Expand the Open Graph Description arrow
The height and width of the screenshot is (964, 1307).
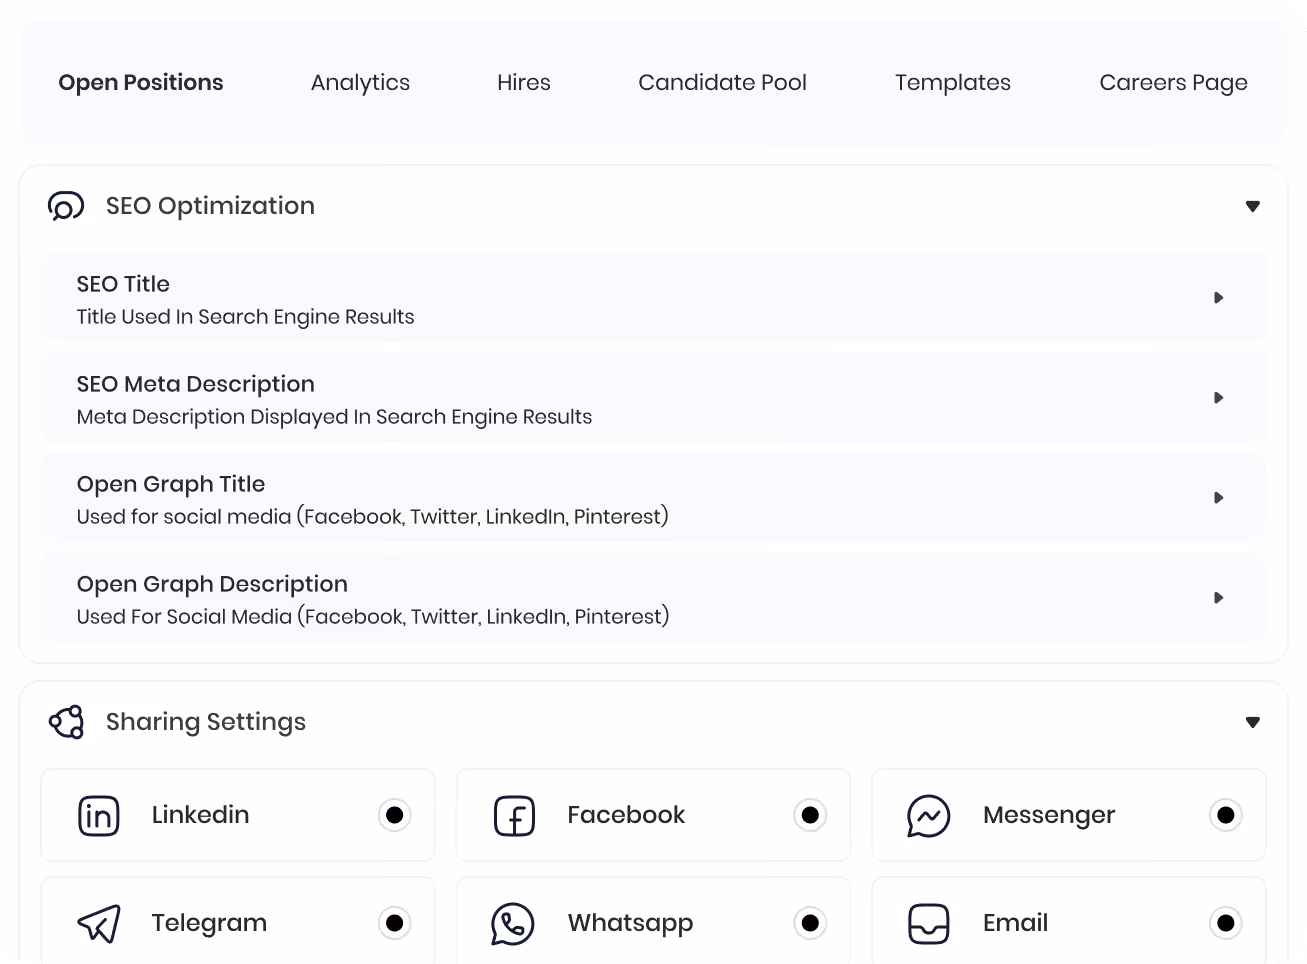1219,598
